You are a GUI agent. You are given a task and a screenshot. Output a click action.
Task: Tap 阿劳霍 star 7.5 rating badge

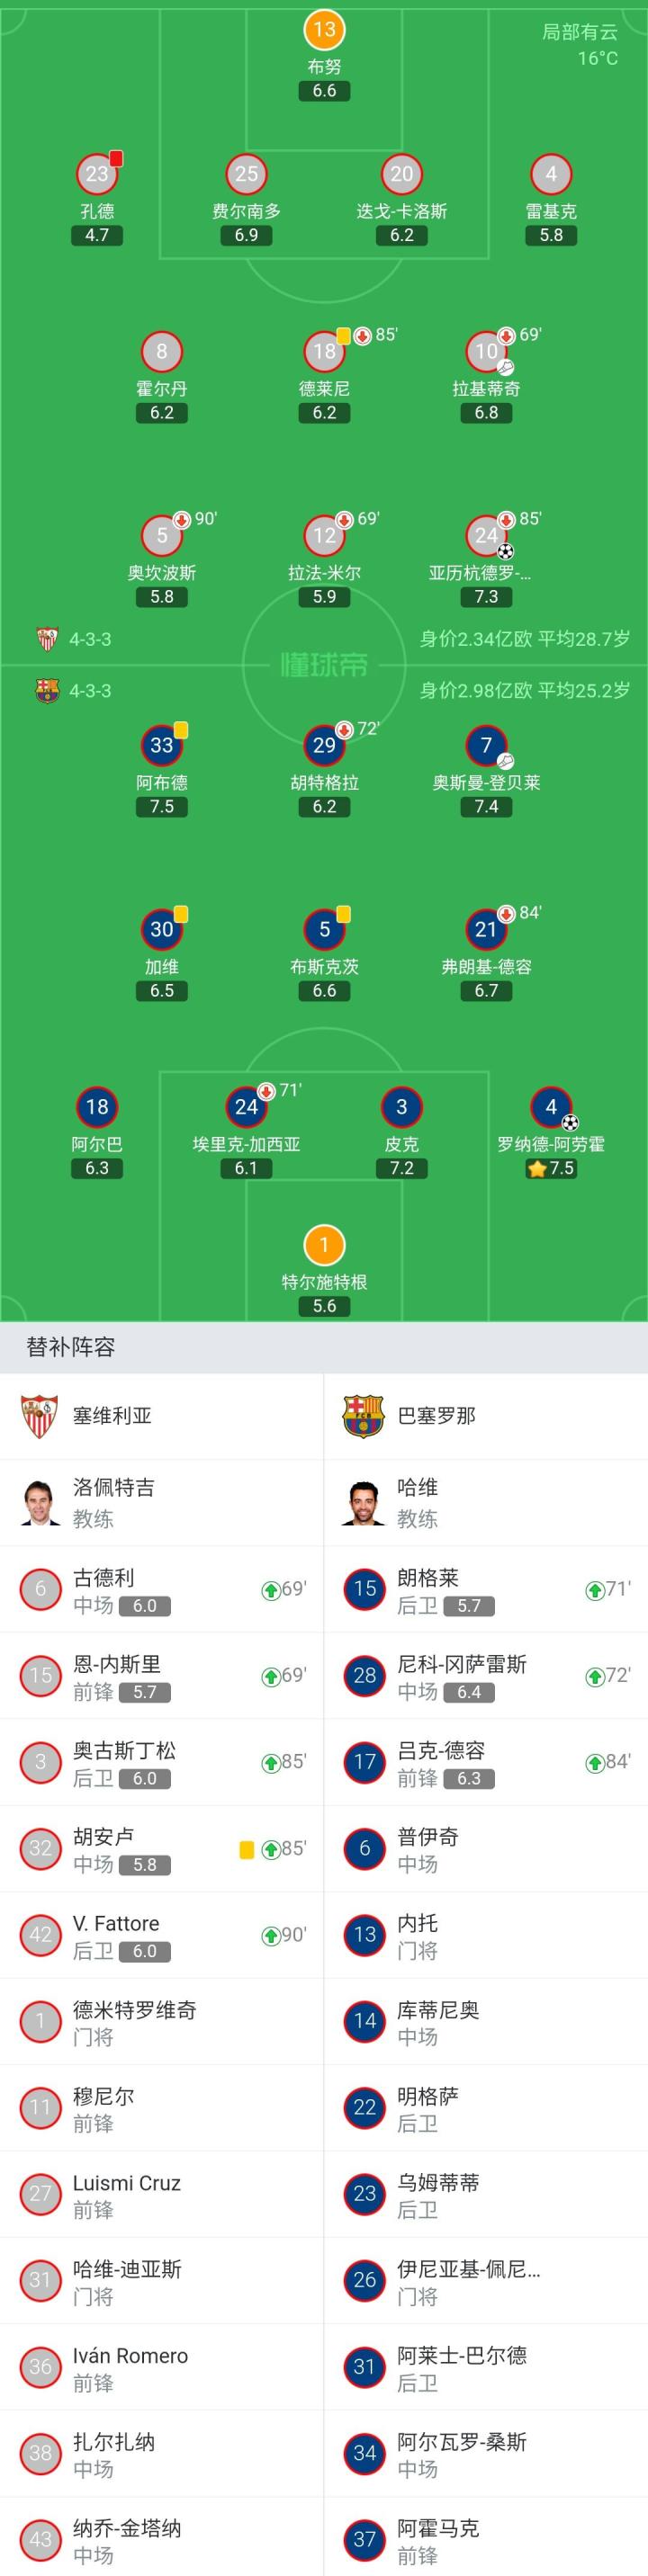(550, 1168)
